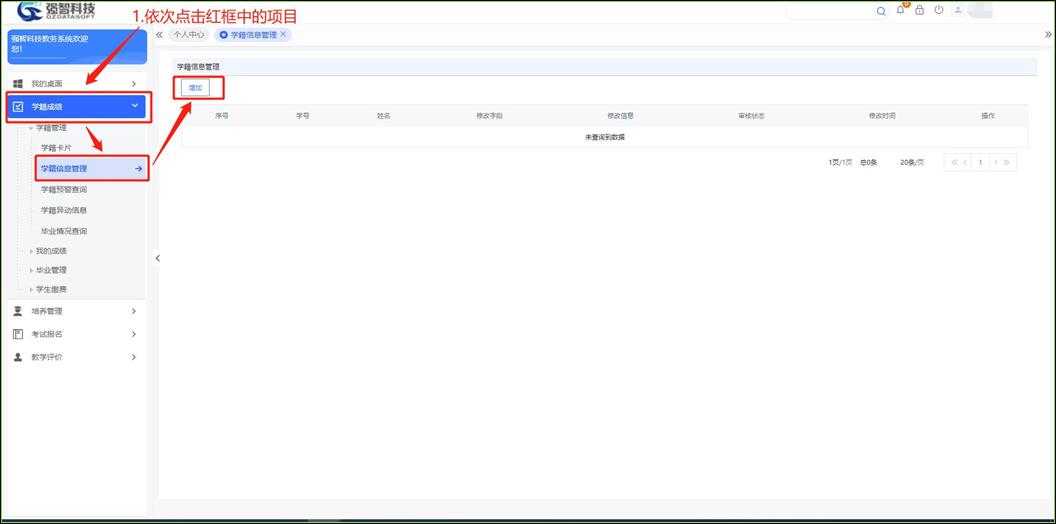Open the 学籍卡片 item
This screenshot has height=524, width=1056.
coord(56,148)
